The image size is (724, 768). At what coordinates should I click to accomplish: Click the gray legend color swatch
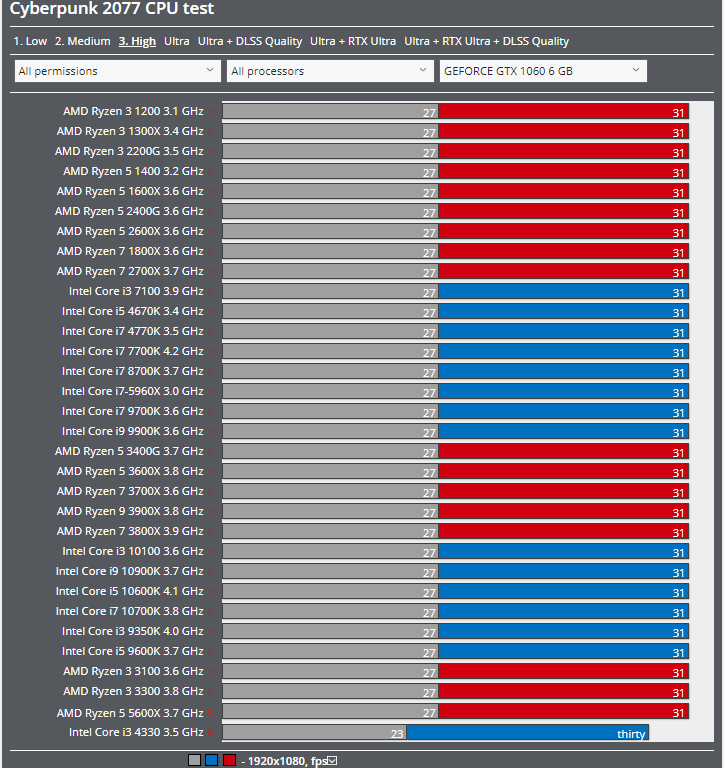[x=194, y=760]
